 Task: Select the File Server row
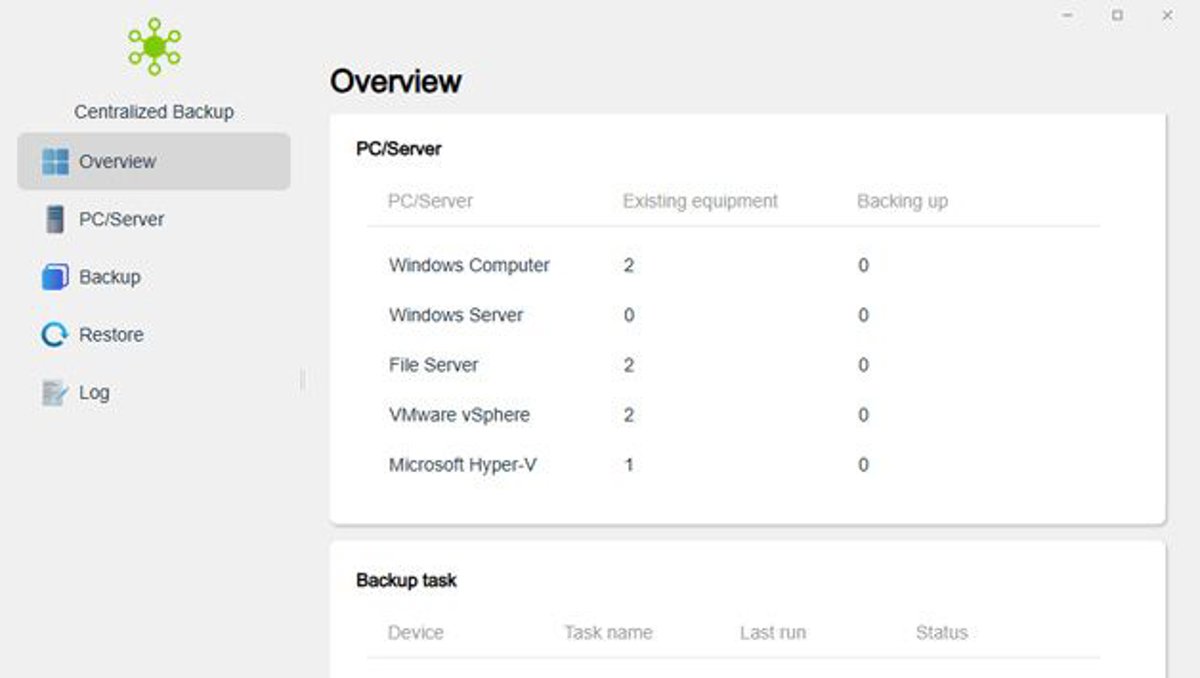pyautogui.click(x=433, y=366)
